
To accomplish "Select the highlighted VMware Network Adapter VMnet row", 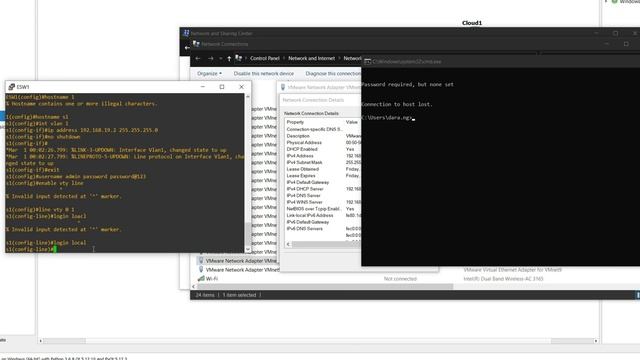I will click(237, 260).
